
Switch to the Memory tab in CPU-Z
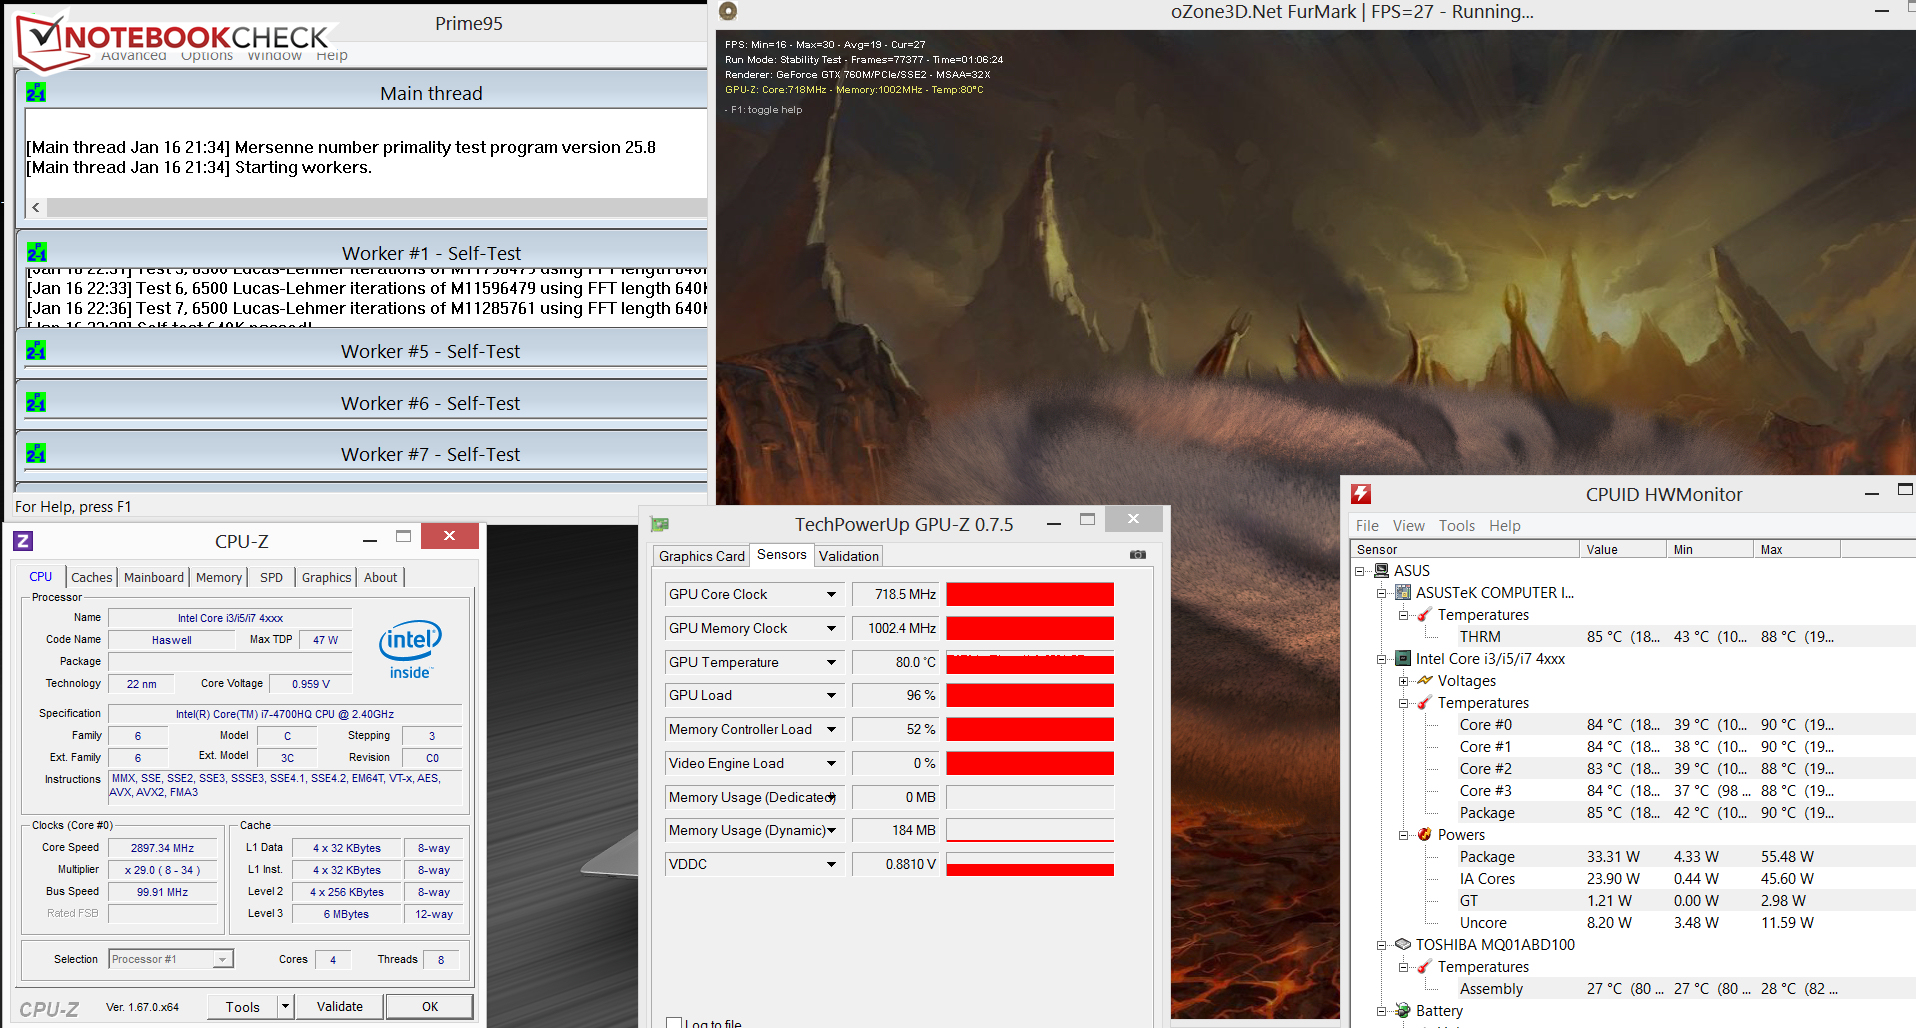(219, 577)
